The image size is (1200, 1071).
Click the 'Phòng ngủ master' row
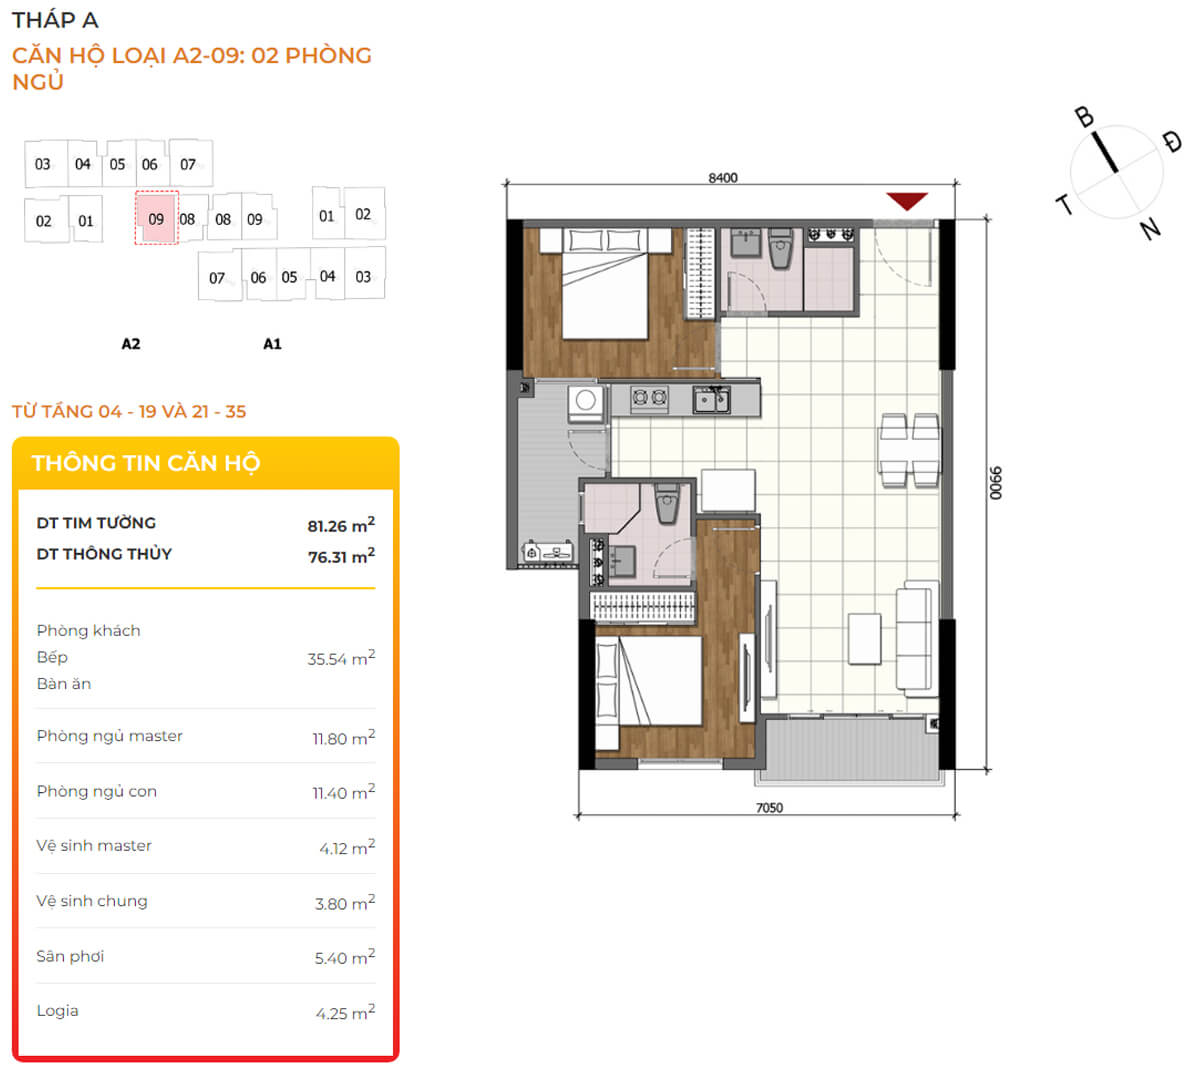point(205,737)
